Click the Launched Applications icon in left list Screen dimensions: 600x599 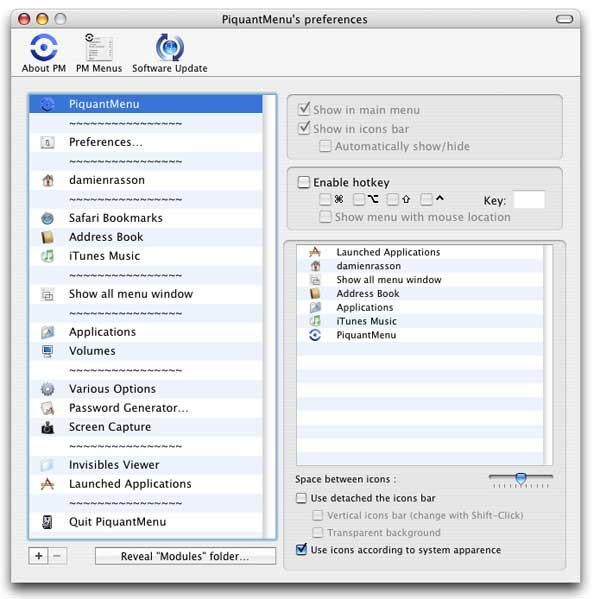47,484
